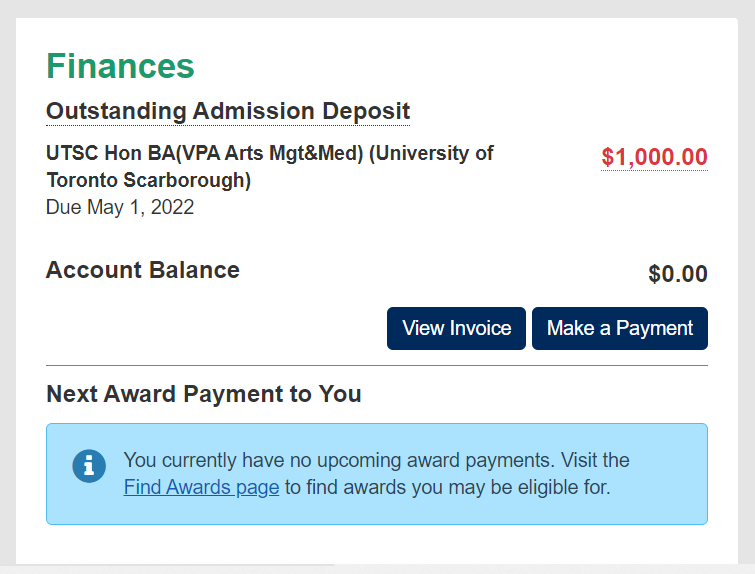Click the blue info circle icon
Viewport: 755px width, 574px height.
89,466
